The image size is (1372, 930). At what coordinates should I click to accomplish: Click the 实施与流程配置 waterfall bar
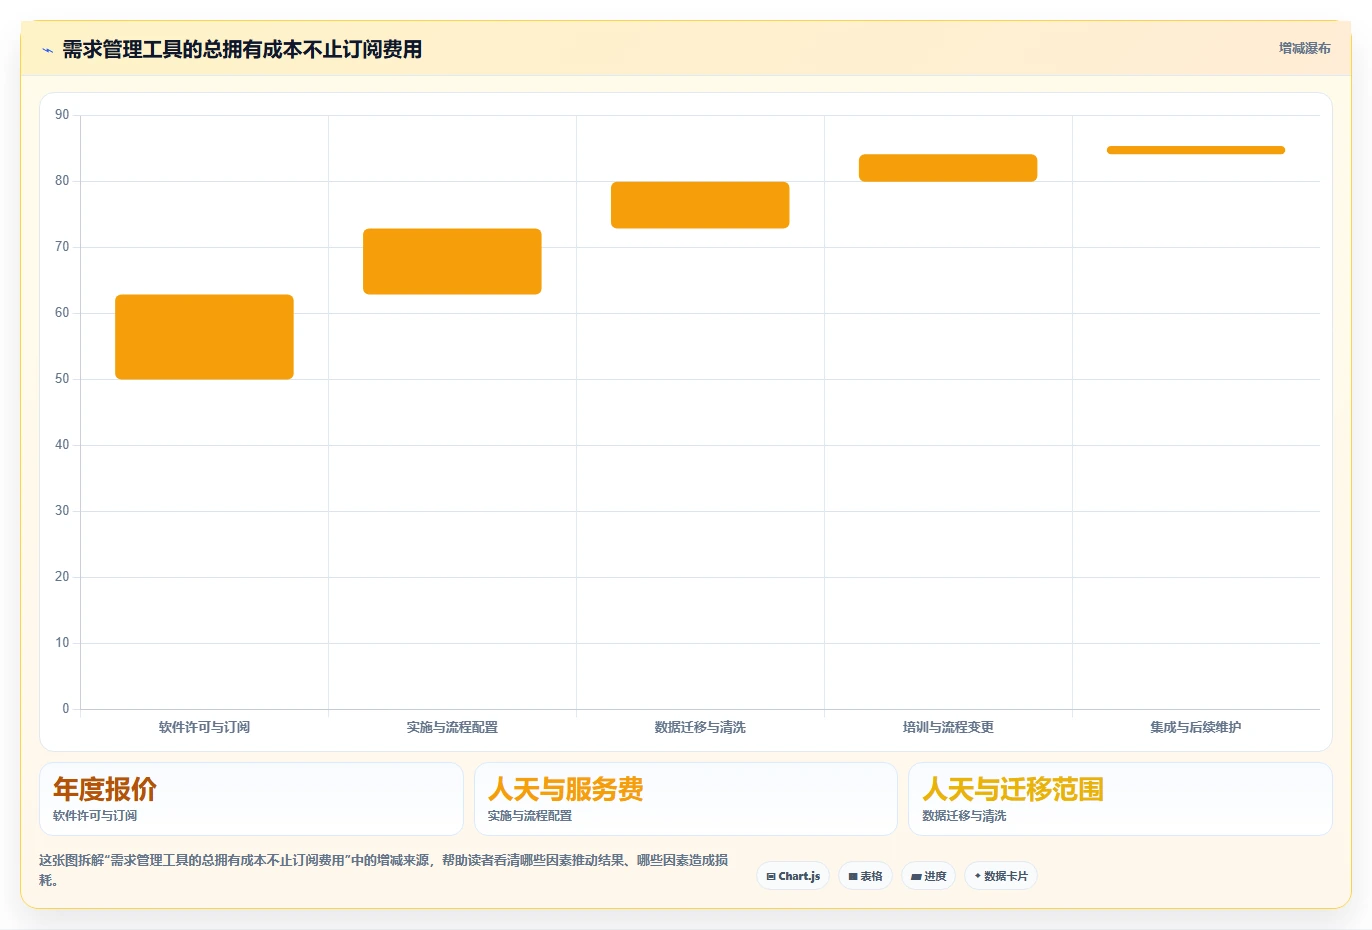pyautogui.click(x=452, y=261)
